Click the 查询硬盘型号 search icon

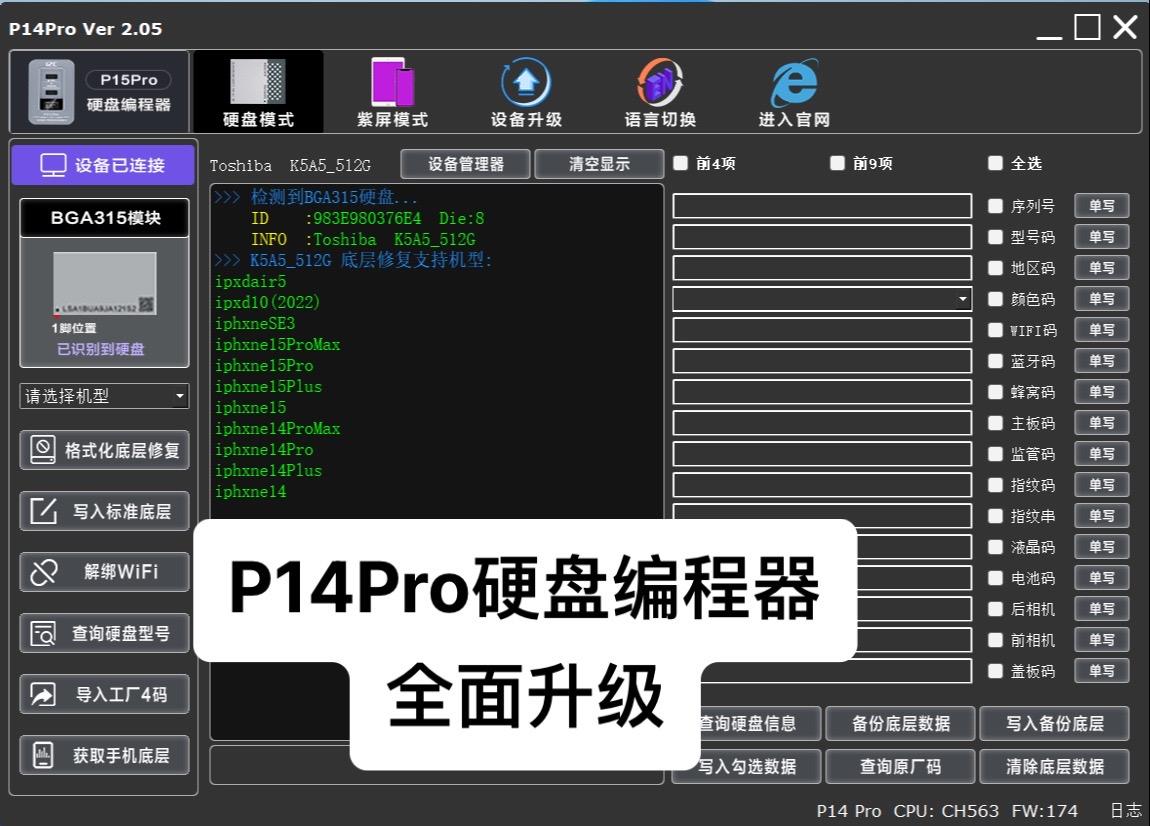(x=43, y=633)
